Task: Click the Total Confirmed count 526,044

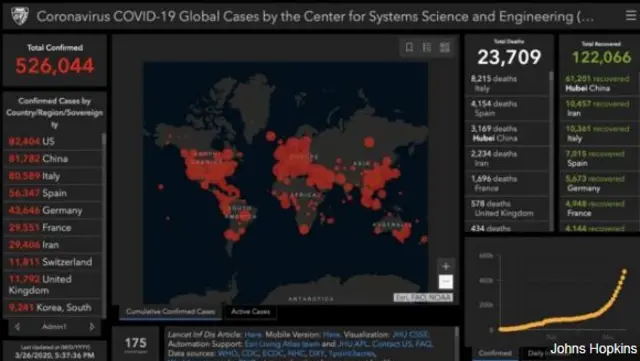Action: click(x=55, y=65)
